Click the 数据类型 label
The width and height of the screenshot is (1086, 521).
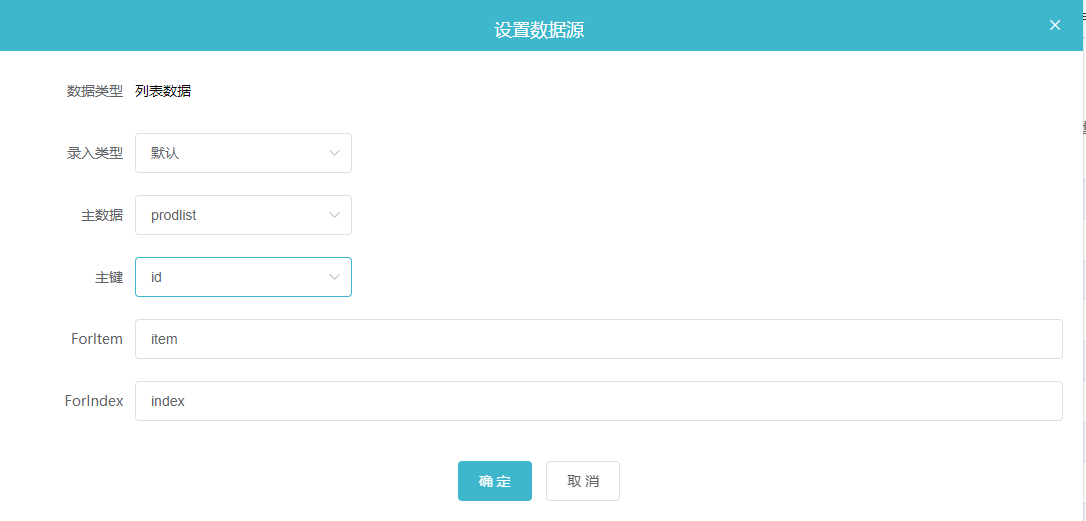[x=95, y=91]
